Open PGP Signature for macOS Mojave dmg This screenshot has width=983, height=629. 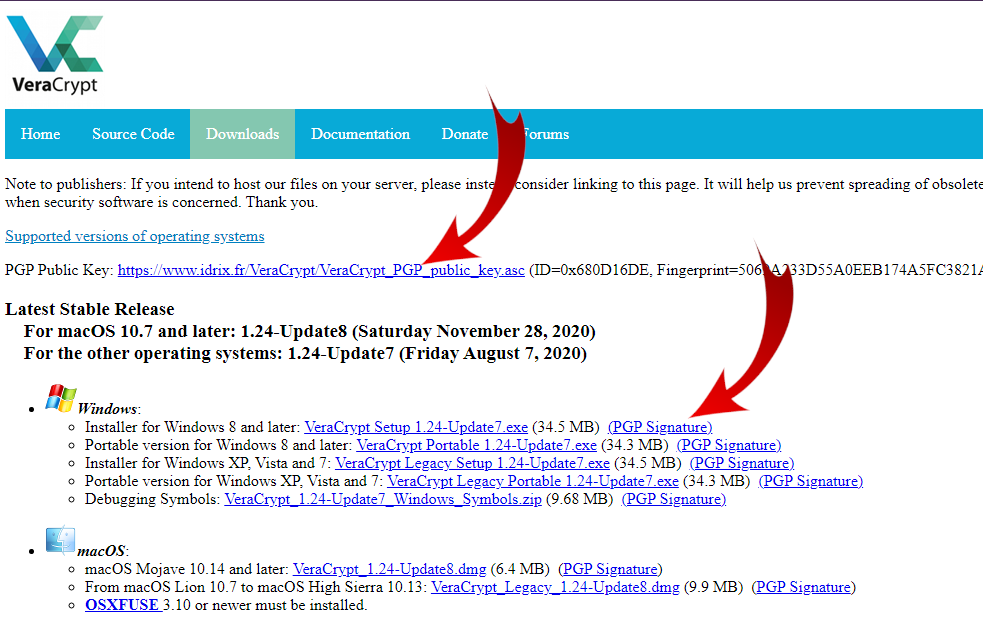pos(610,569)
